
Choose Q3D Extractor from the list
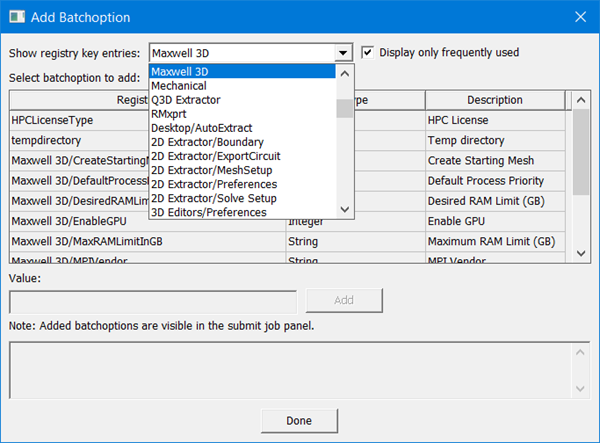(243, 100)
